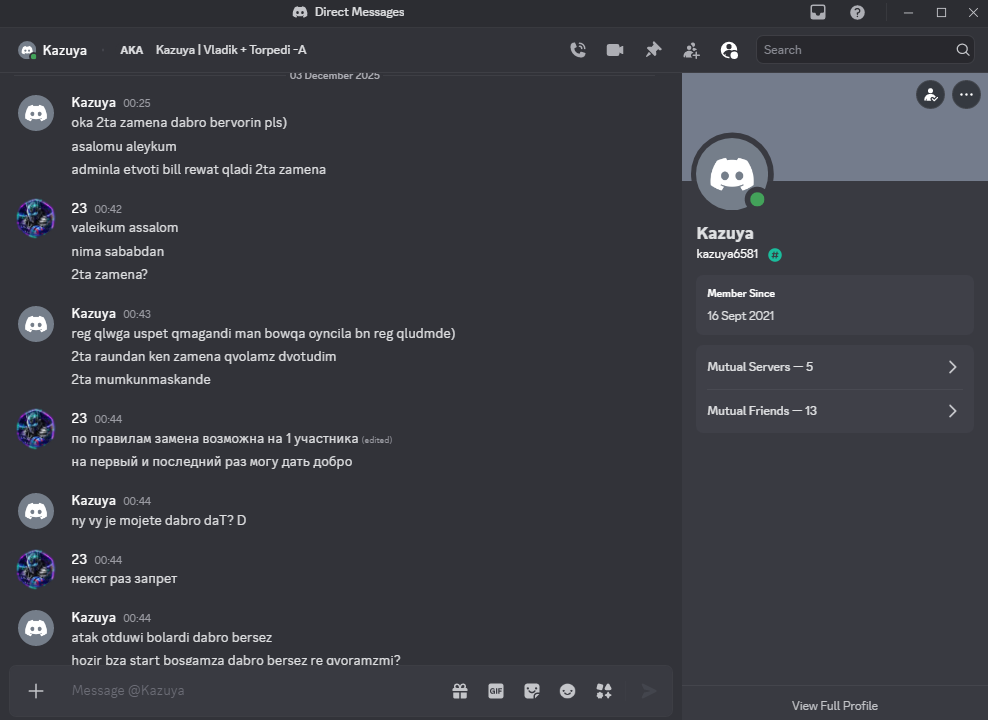988x720 pixels.
Task: Open pinned messages
Action: [x=653, y=50]
